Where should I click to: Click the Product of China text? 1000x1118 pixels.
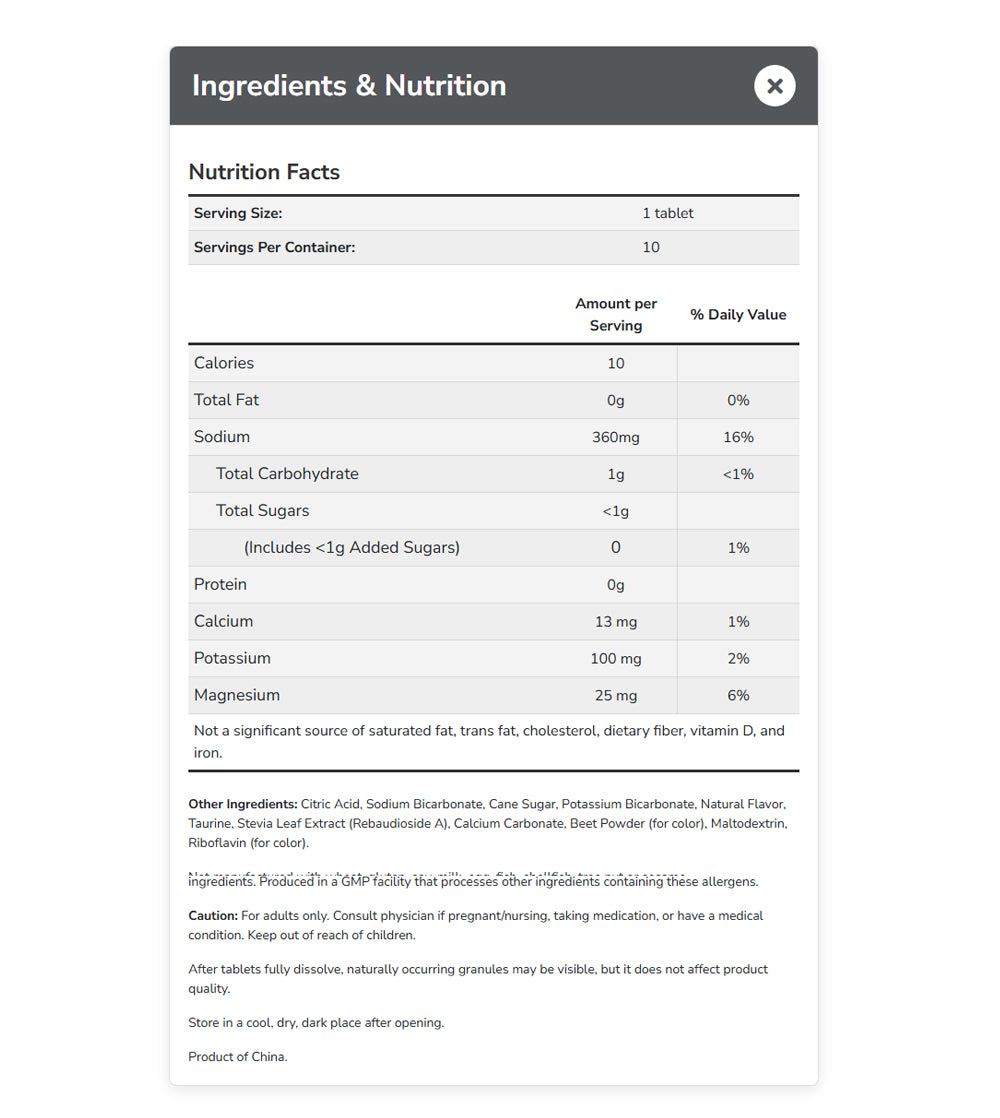237,1056
